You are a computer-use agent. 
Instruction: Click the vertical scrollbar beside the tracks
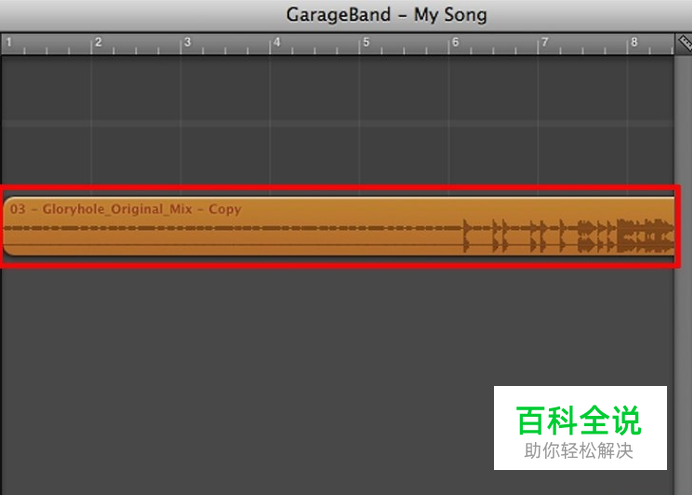(x=683, y=274)
